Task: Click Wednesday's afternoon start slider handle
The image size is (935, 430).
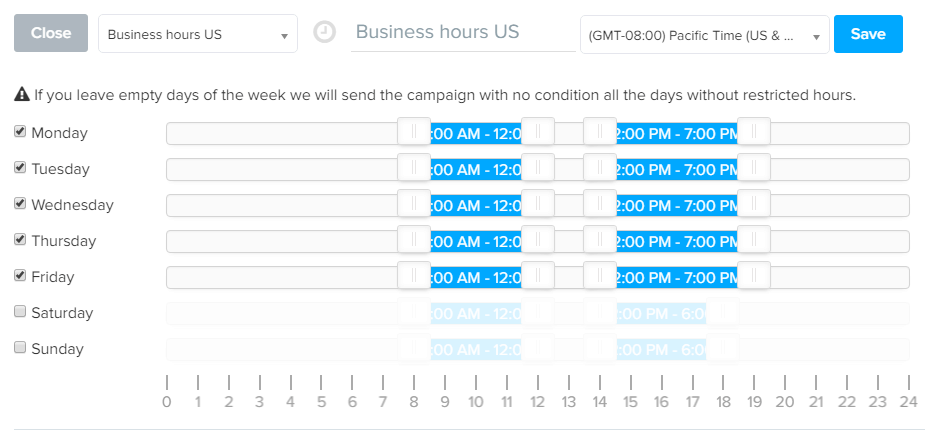Action: click(x=600, y=204)
